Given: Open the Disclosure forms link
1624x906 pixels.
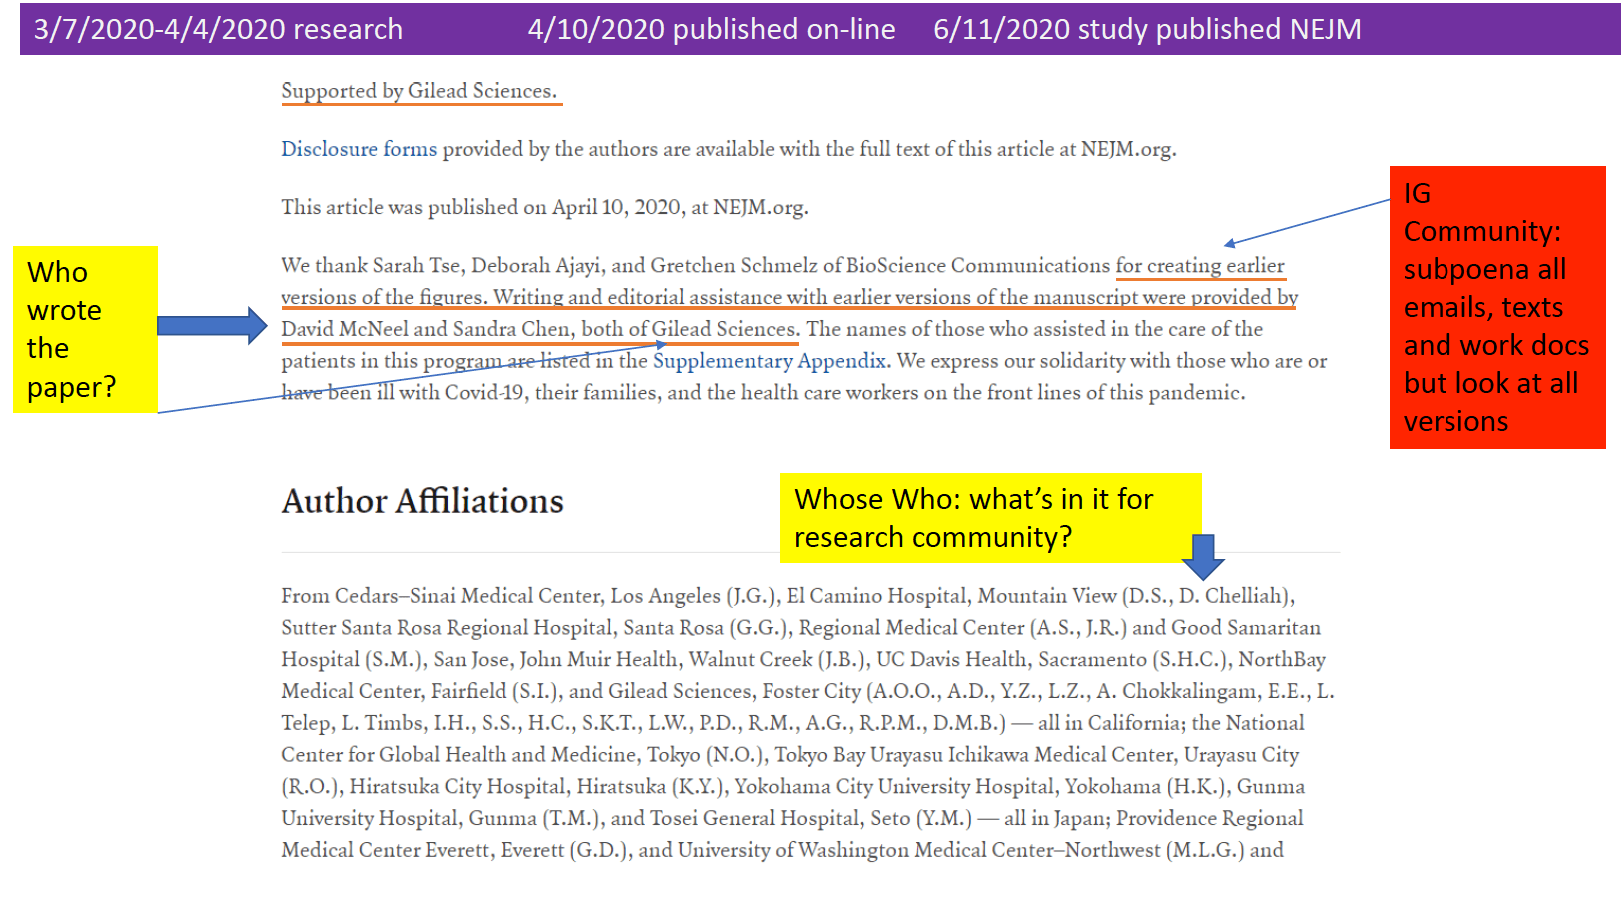Looking at the screenshot, I should [359, 149].
